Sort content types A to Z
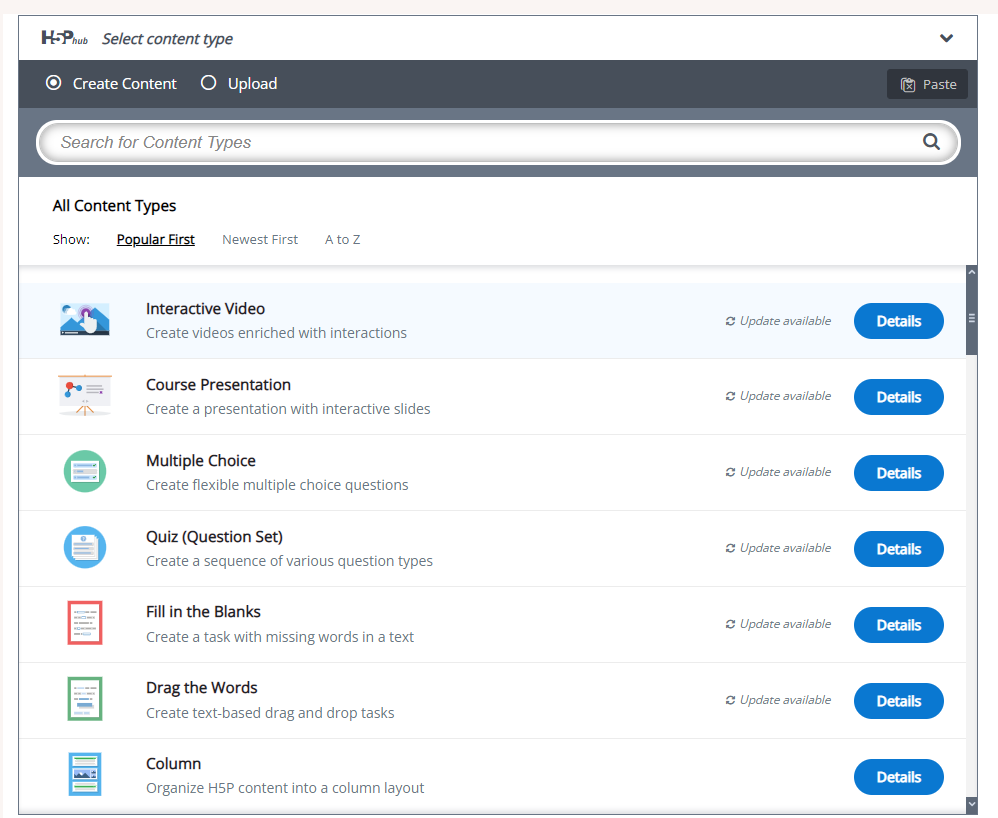Image resolution: width=998 pixels, height=818 pixels. (x=342, y=240)
